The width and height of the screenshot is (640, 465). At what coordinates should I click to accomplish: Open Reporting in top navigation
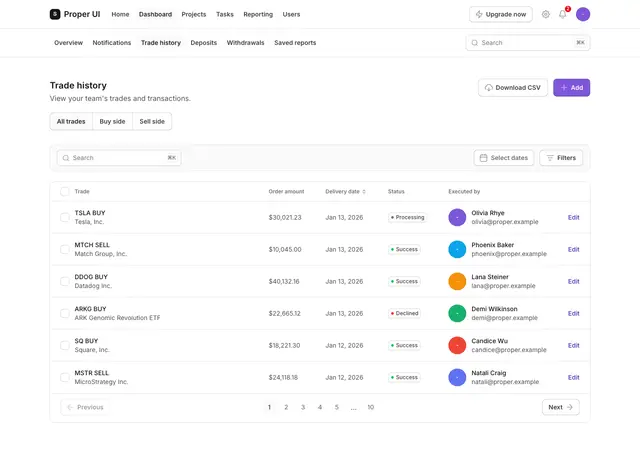click(x=258, y=14)
